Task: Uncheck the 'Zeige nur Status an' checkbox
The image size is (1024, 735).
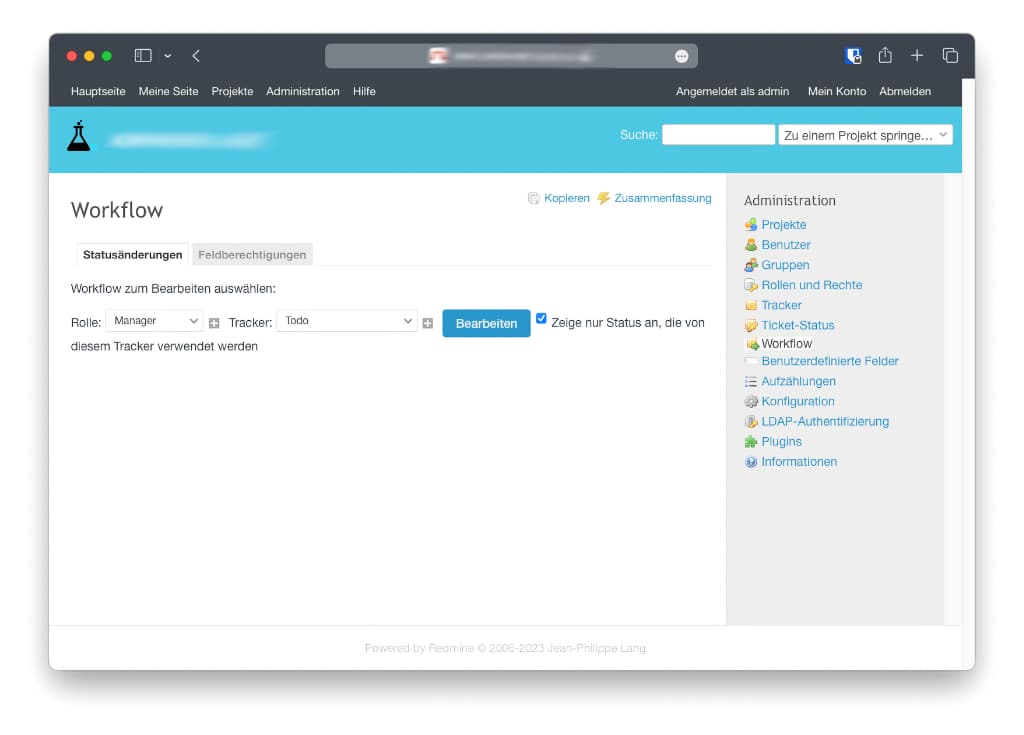Action: click(x=541, y=318)
